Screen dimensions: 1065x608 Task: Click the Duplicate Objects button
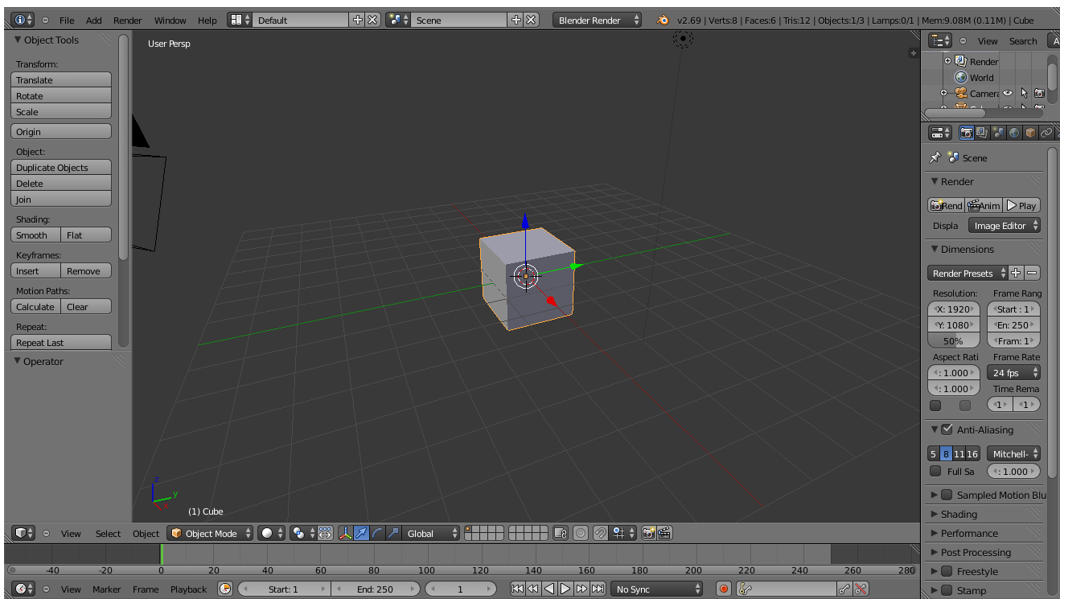tap(61, 168)
